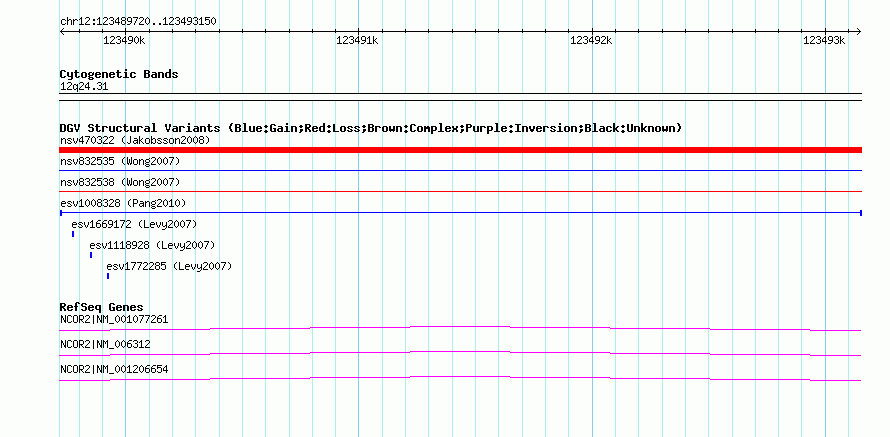Click the magenta NM_006312 transcript line

coord(460,353)
